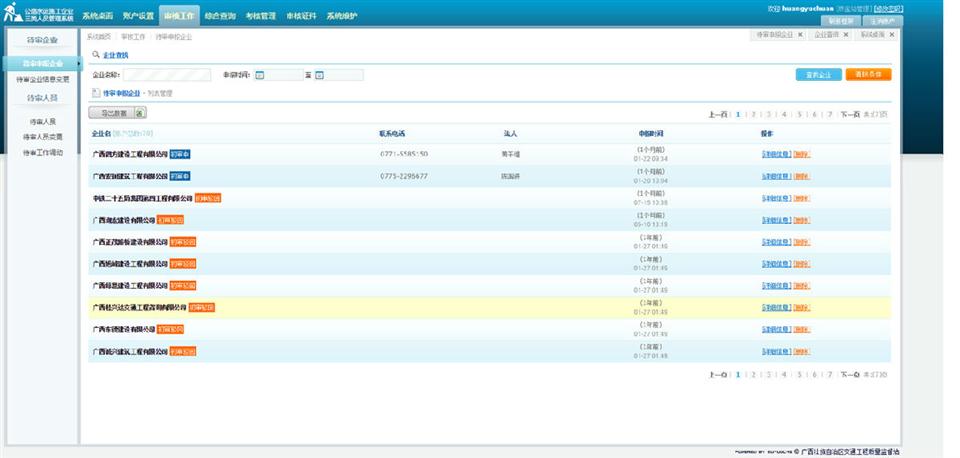The width and height of the screenshot is (960, 458).
Task: Click the start date calendar icon
Action: point(259,75)
